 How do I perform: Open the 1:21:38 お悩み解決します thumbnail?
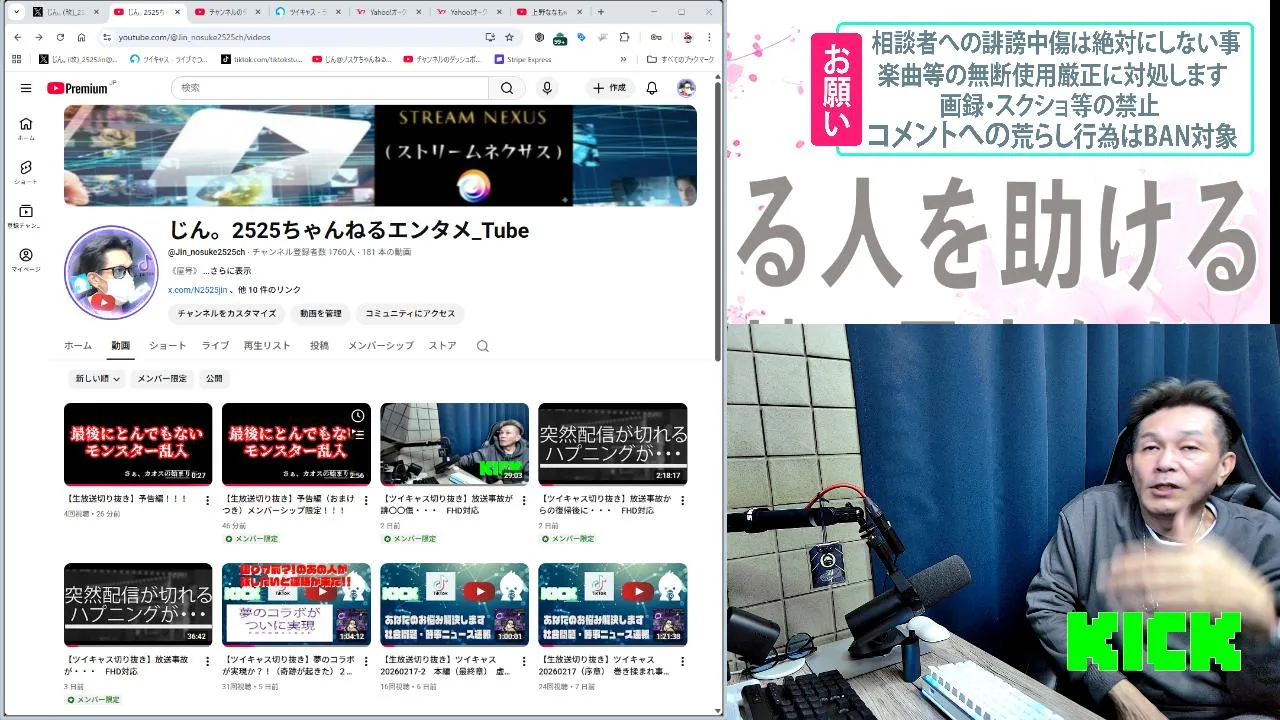click(612, 604)
